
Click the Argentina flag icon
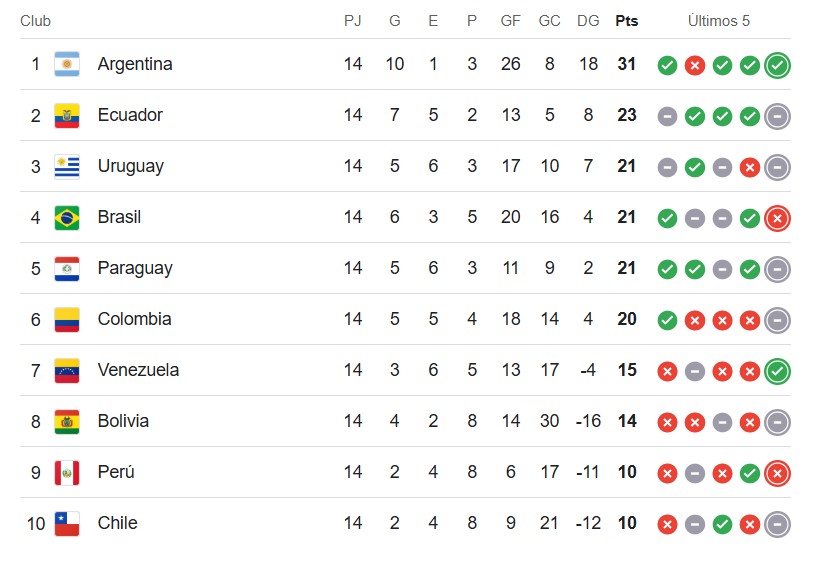[67, 64]
